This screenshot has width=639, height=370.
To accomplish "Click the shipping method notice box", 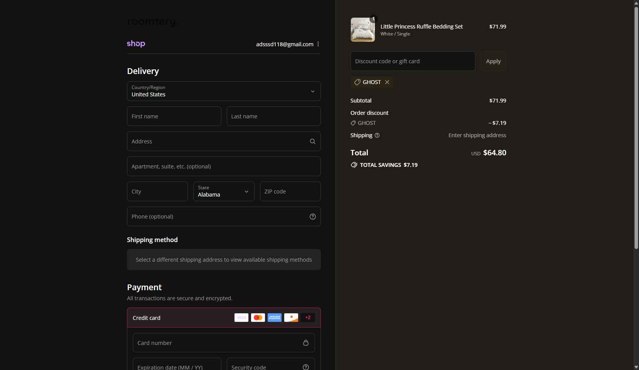I will (224, 260).
